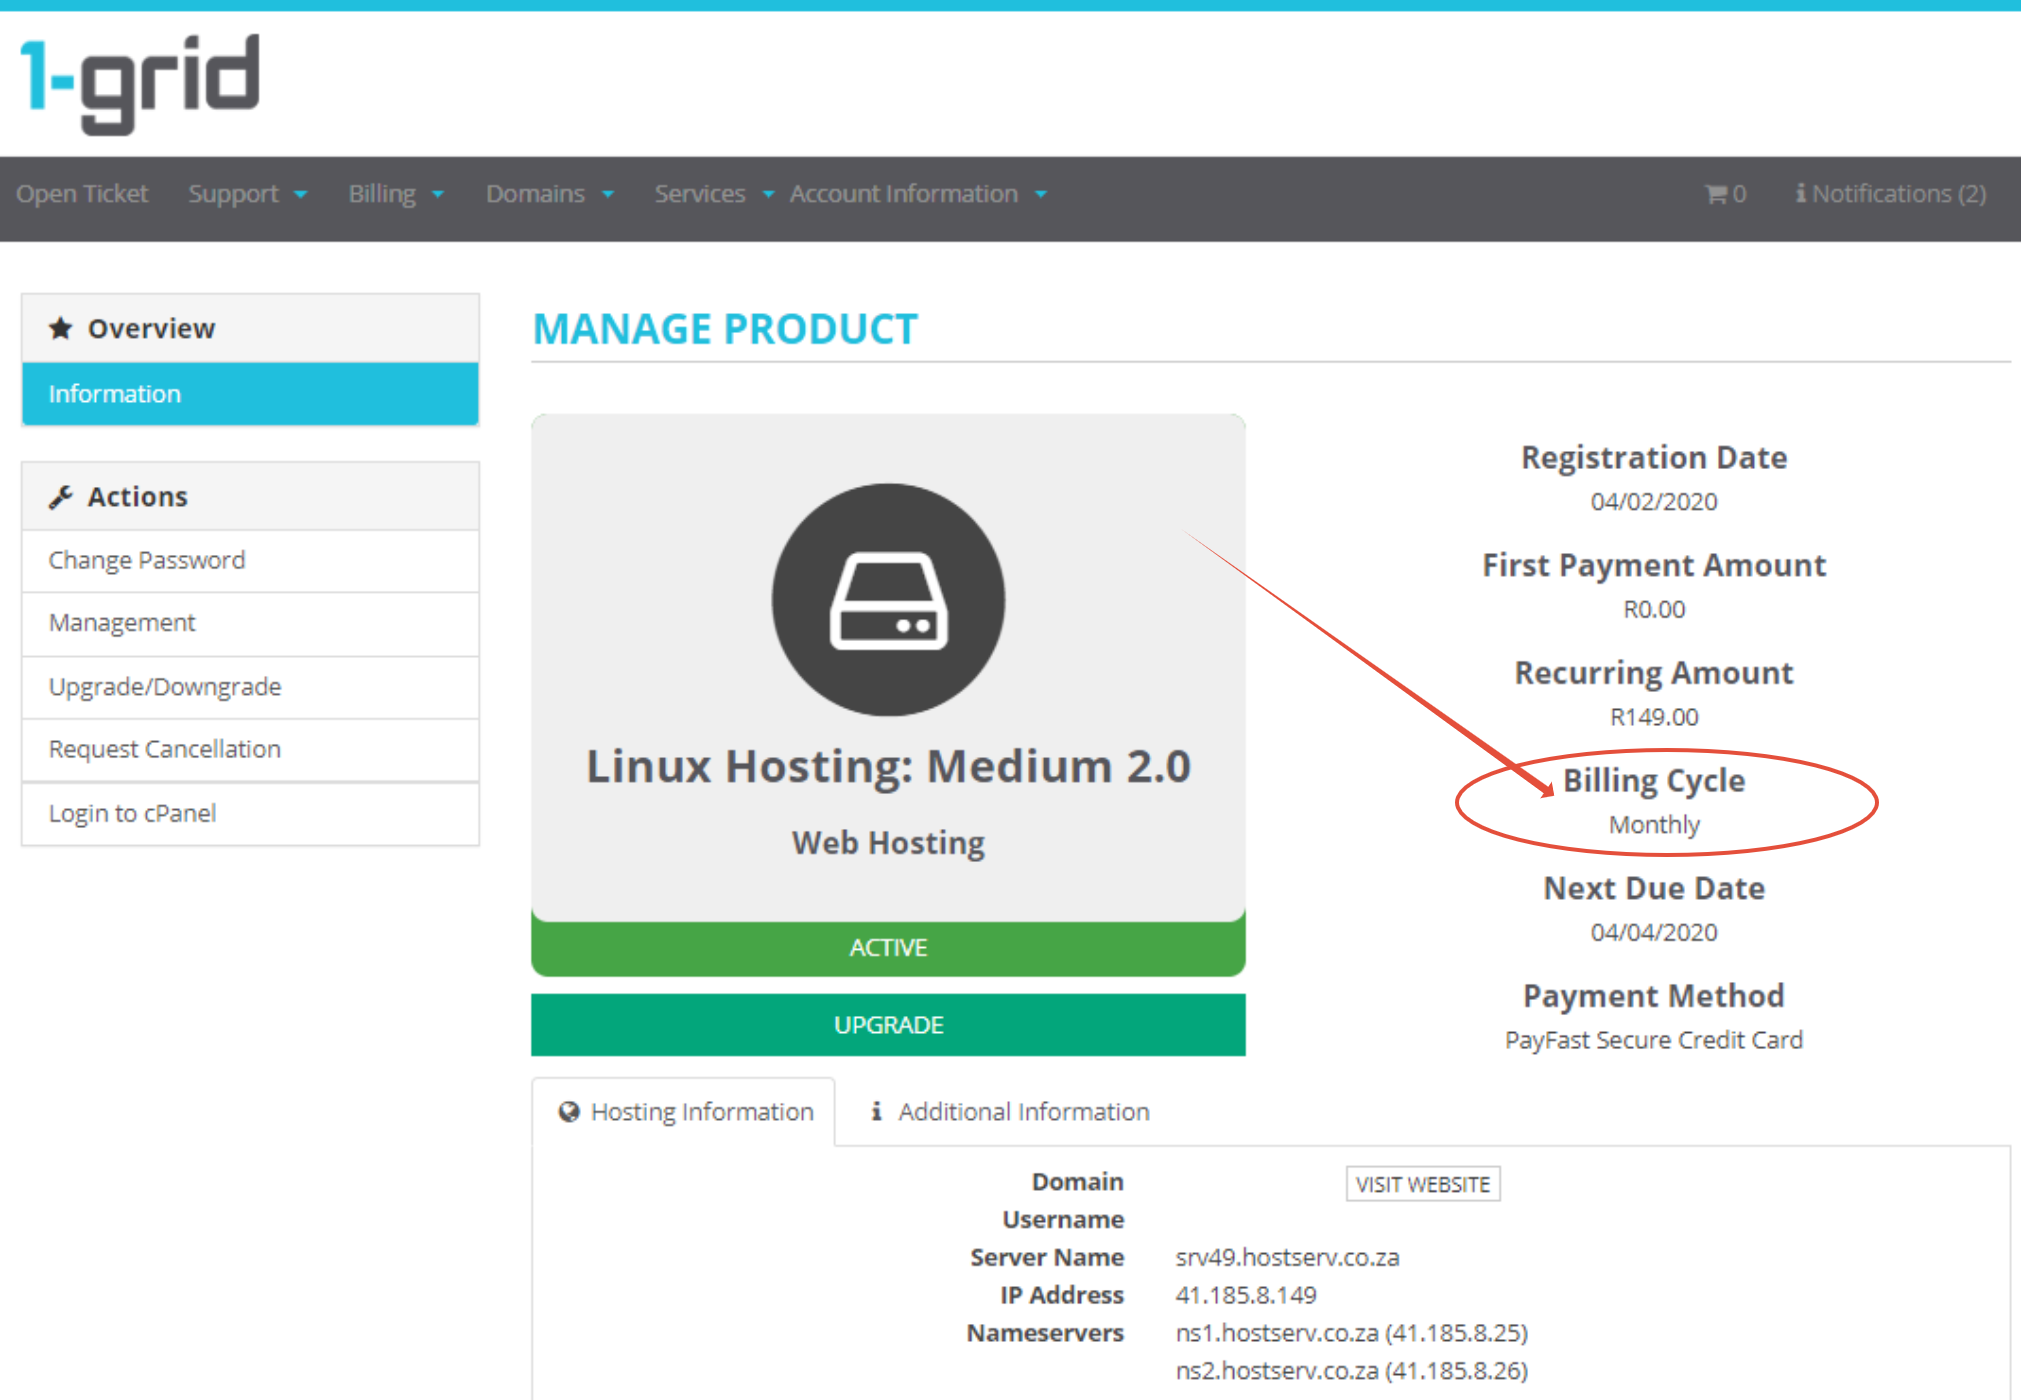This screenshot has height=1400, width=2021.
Task: Open the Login to cPanel link
Action: tap(132, 813)
